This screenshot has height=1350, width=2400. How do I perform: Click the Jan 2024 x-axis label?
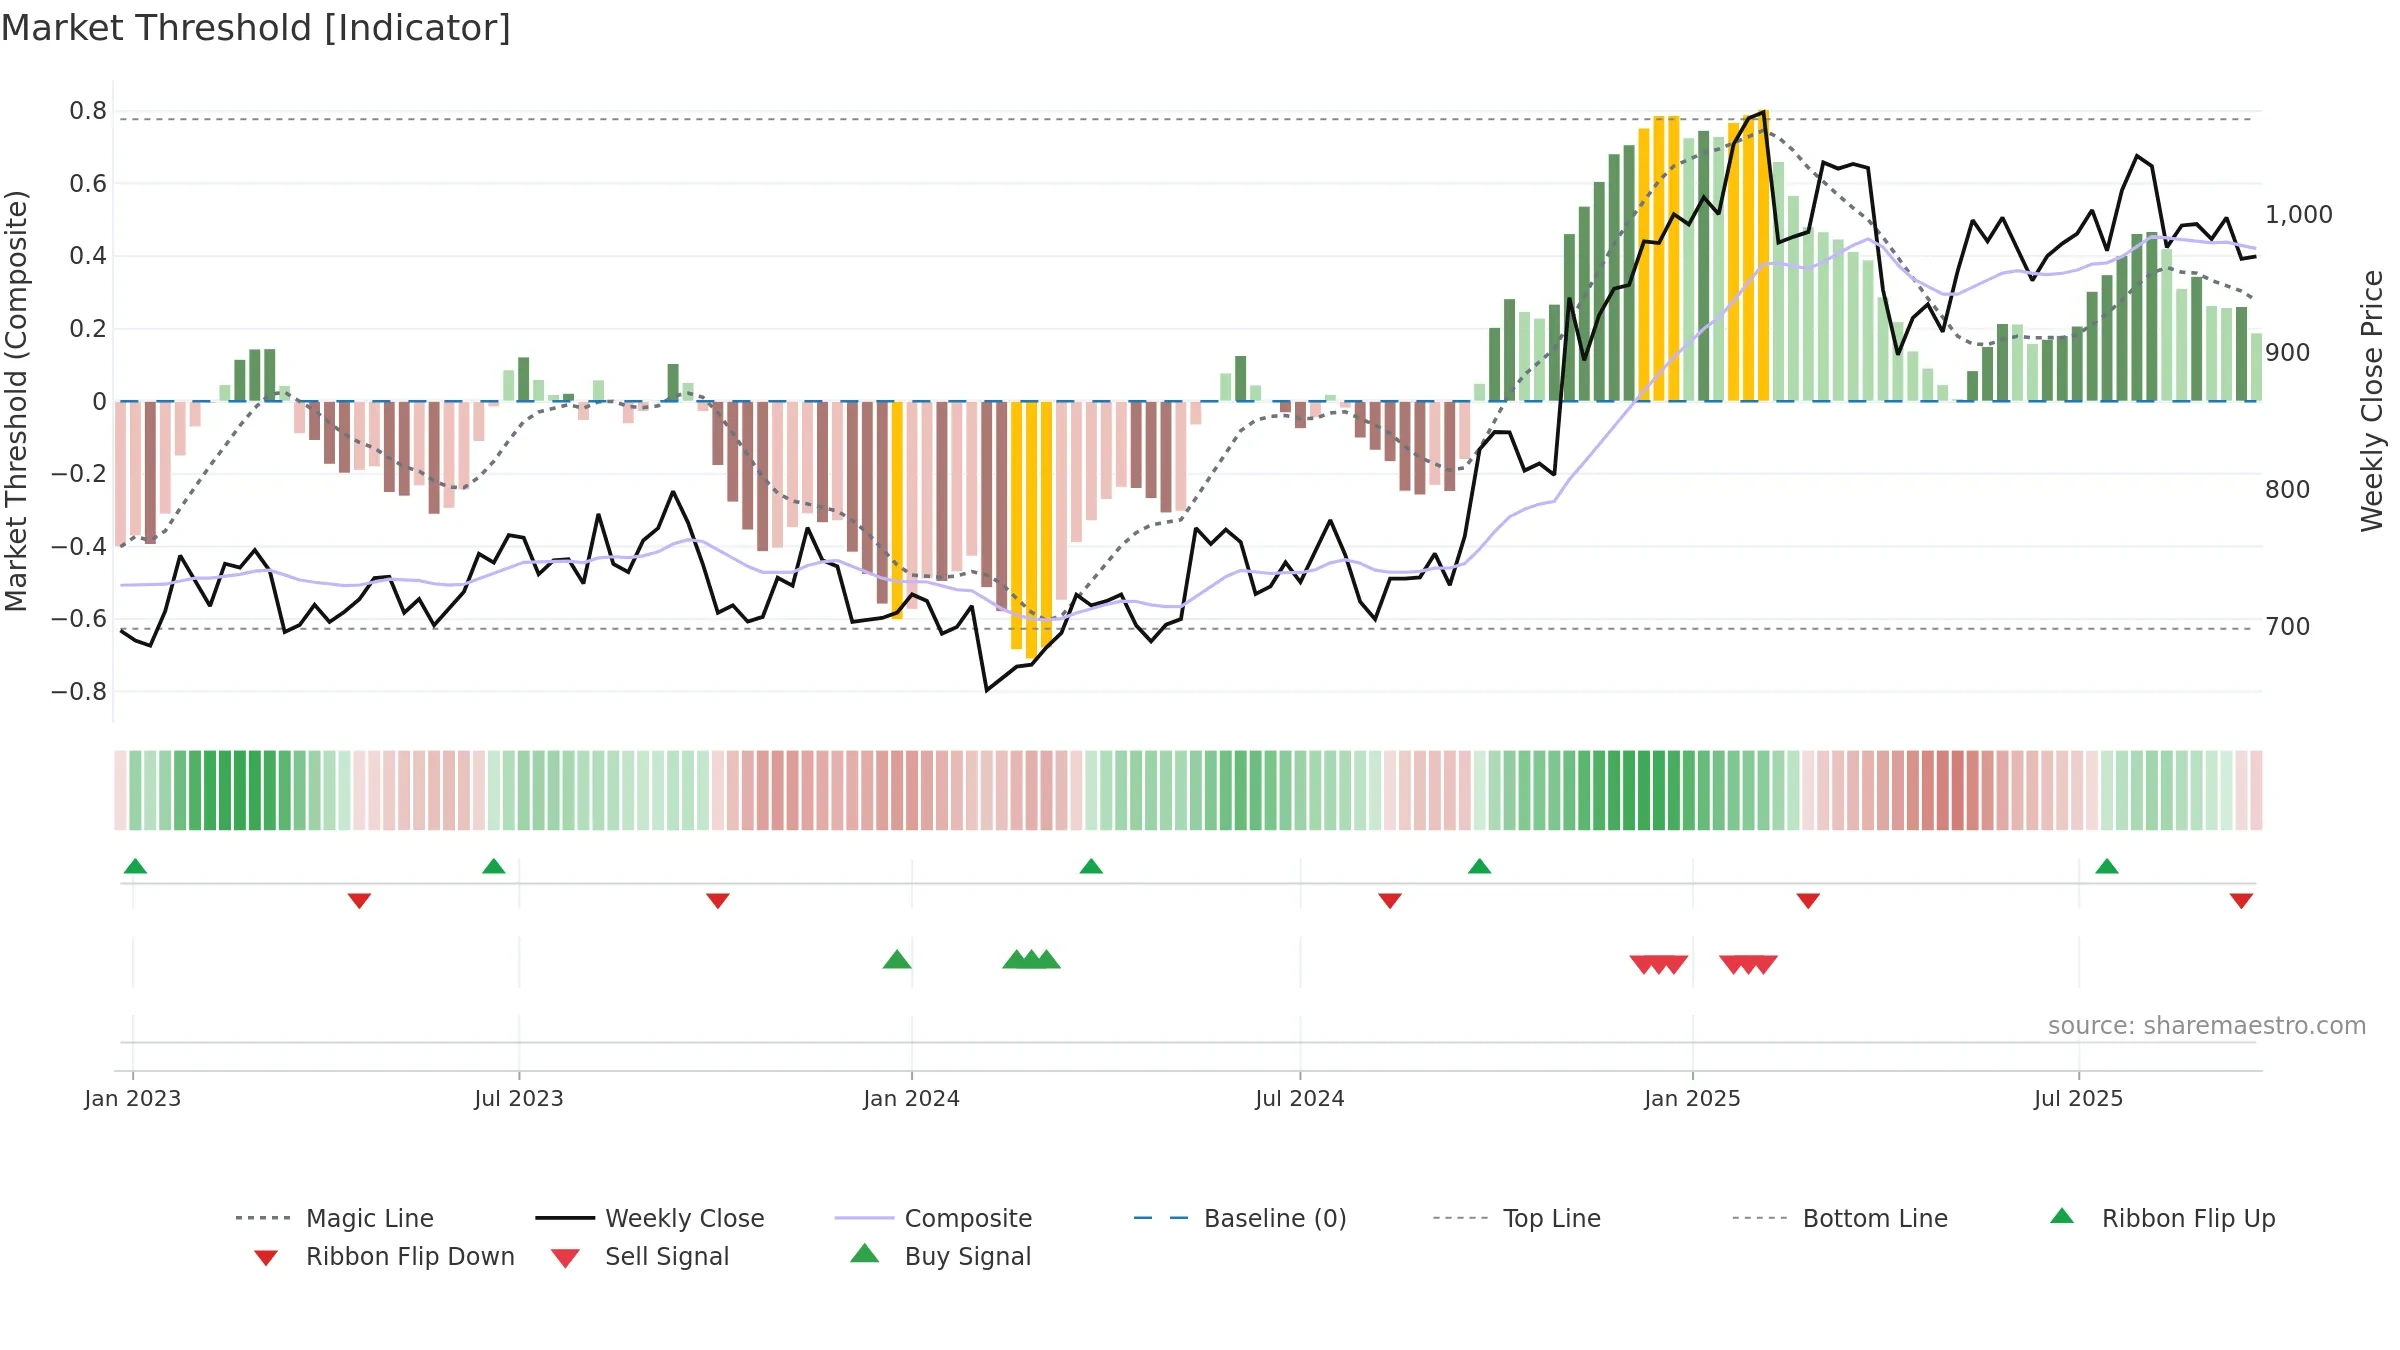[x=911, y=1098]
